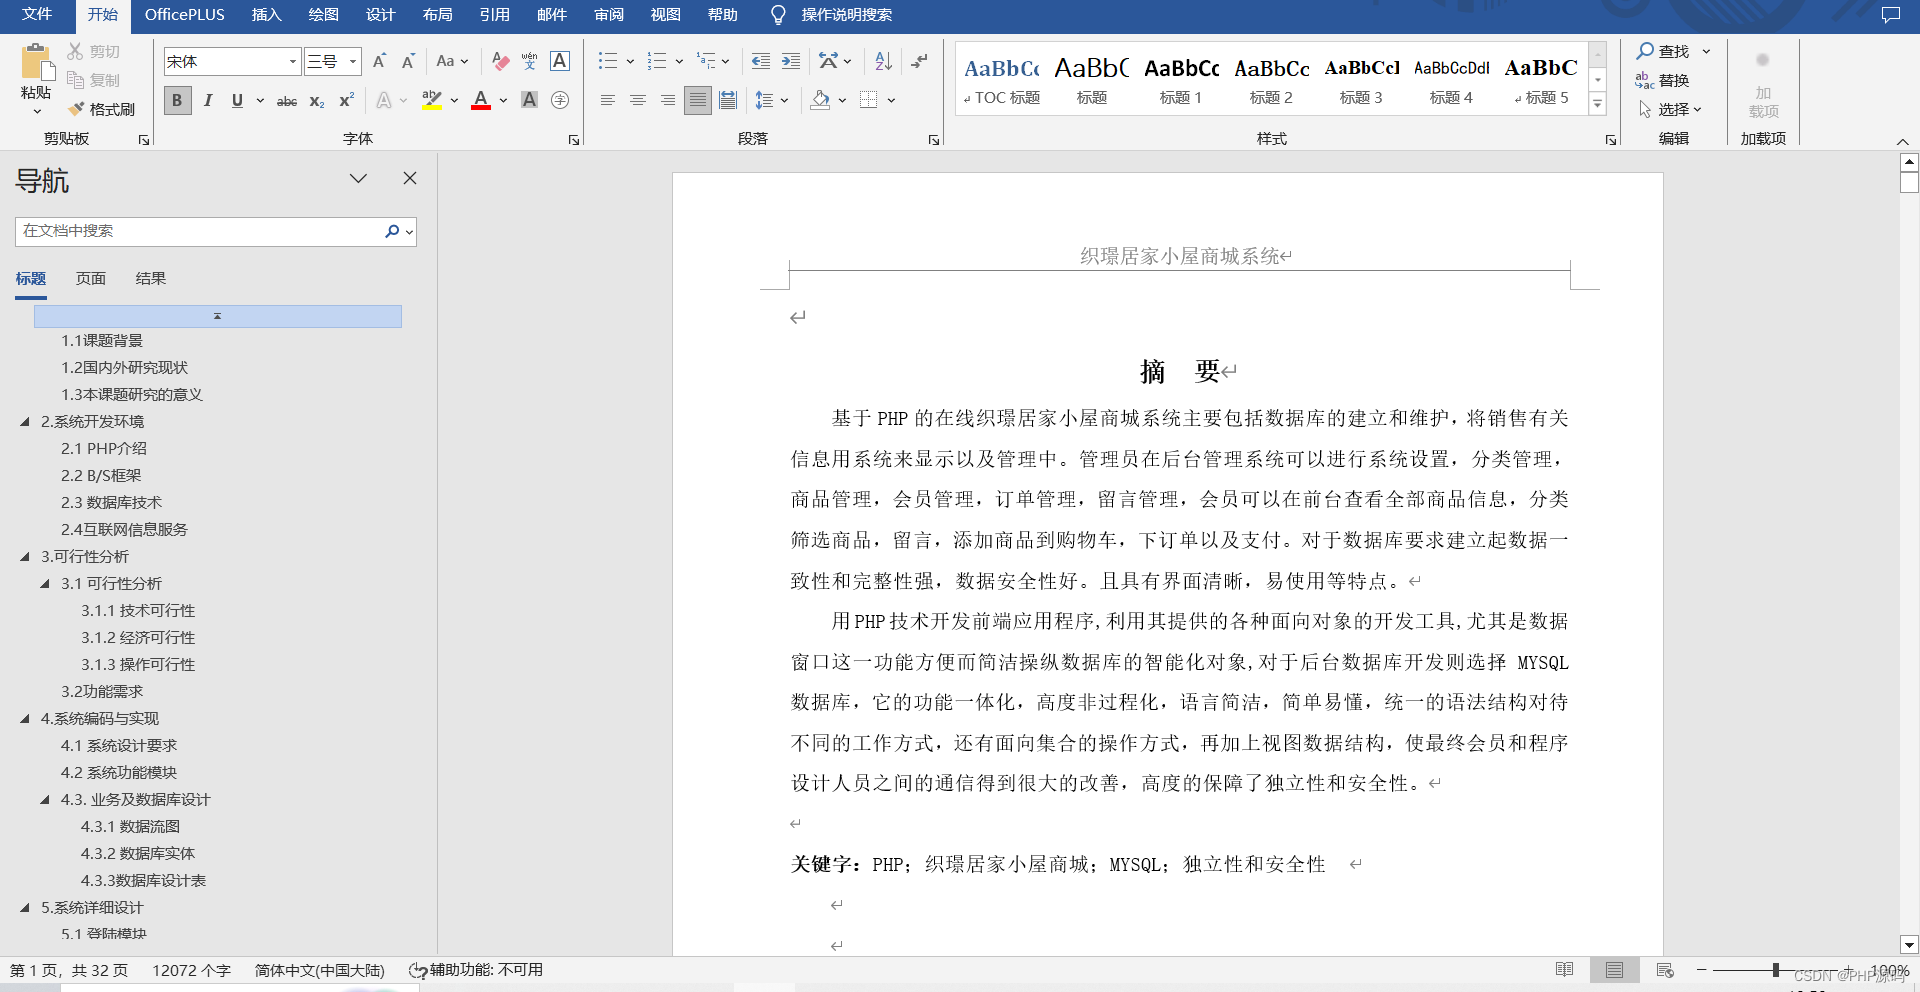Image resolution: width=1920 pixels, height=992 pixels.
Task: Apply yellow text highlight color
Action: [x=432, y=100]
